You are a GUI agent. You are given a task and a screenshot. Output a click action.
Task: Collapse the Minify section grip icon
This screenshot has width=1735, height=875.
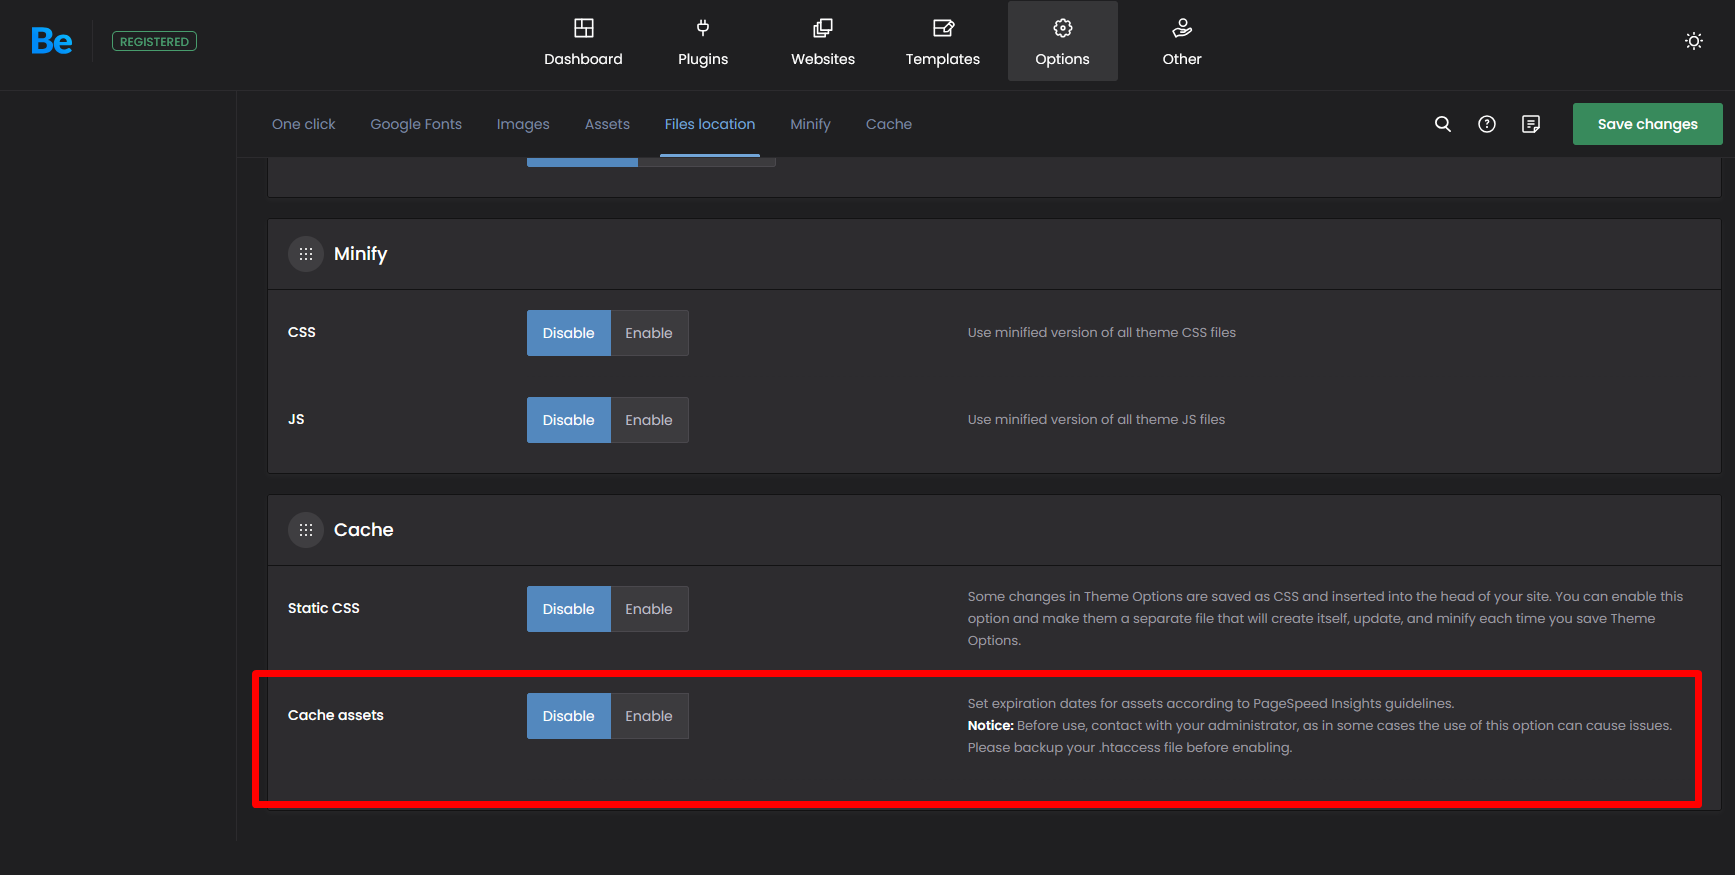click(306, 254)
